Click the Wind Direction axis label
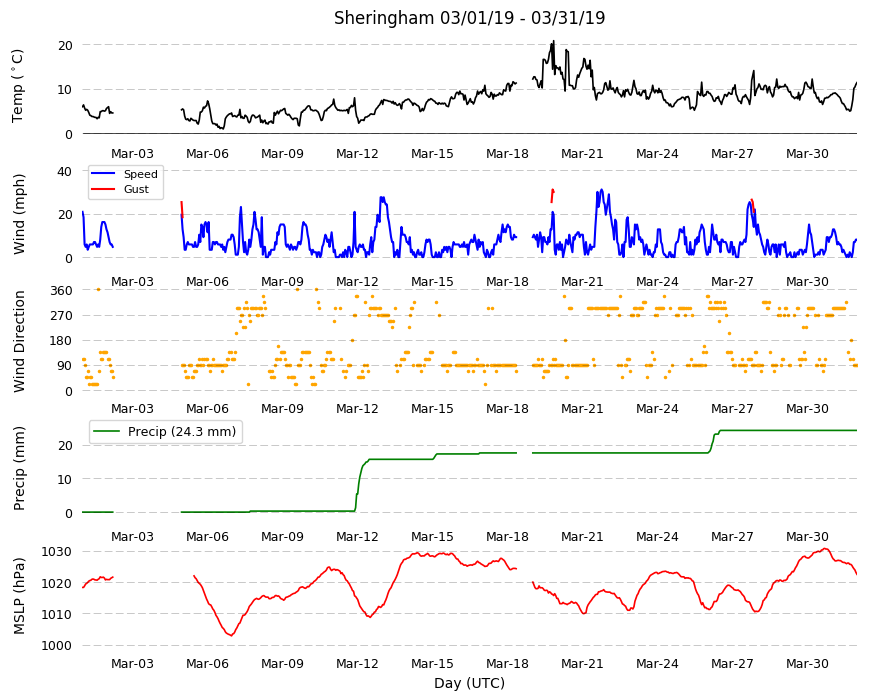Image resolution: width=870 pixels, height=700 pixels. tap(19, 342)
